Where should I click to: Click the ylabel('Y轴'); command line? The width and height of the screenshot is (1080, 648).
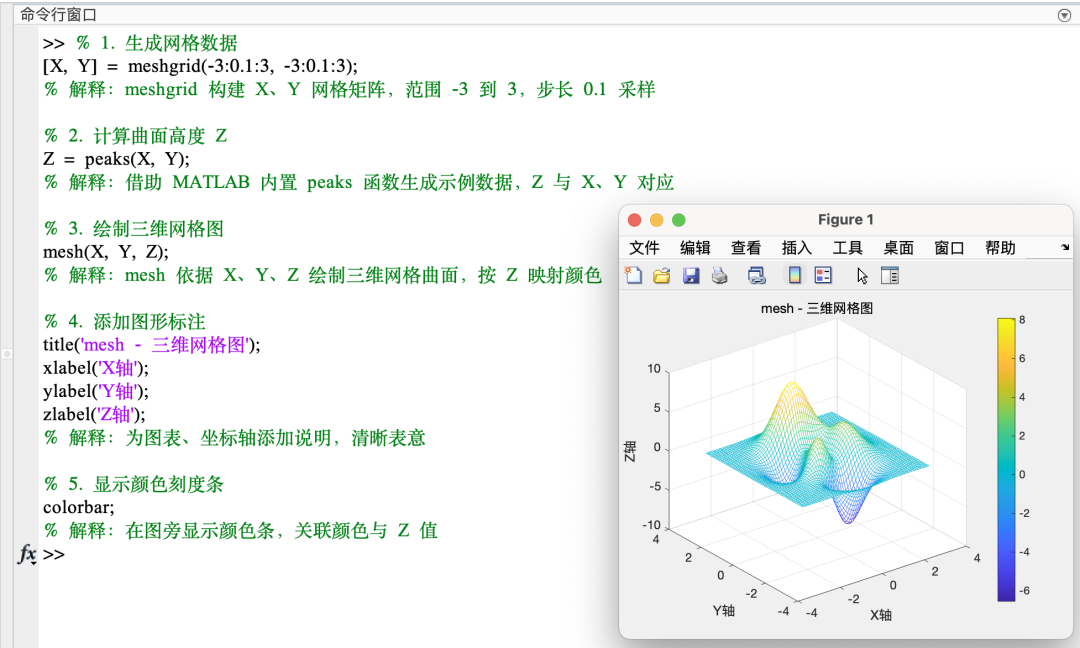[96, 391]
